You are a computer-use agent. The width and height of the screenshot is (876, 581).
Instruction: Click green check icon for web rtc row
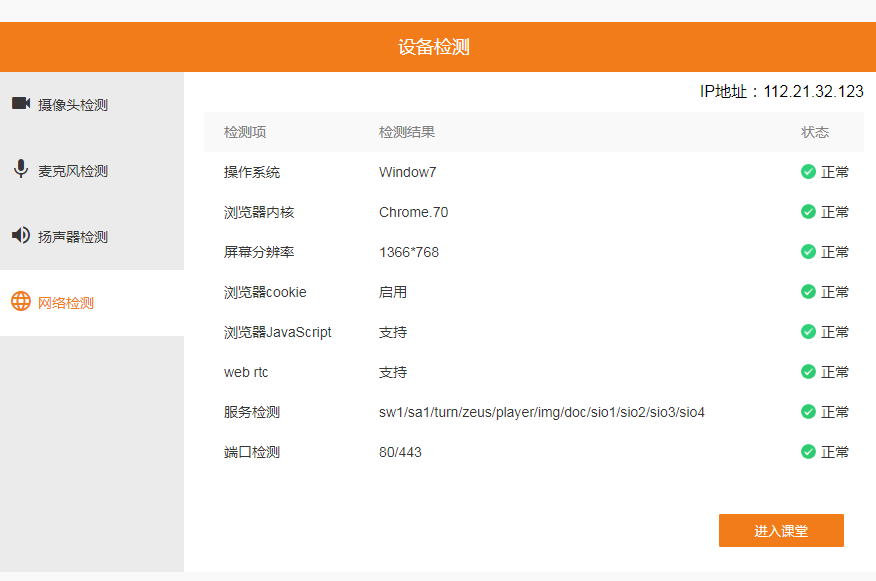click(808, 372)
